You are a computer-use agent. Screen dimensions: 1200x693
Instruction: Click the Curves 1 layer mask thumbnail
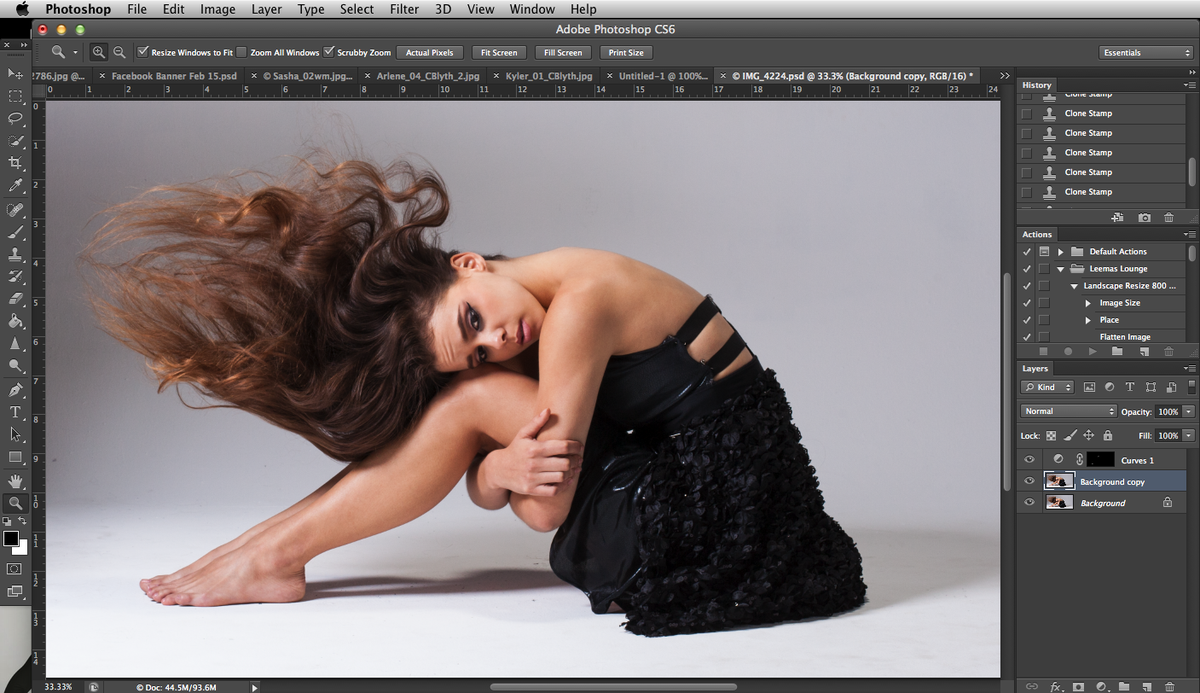point(1101,460)
